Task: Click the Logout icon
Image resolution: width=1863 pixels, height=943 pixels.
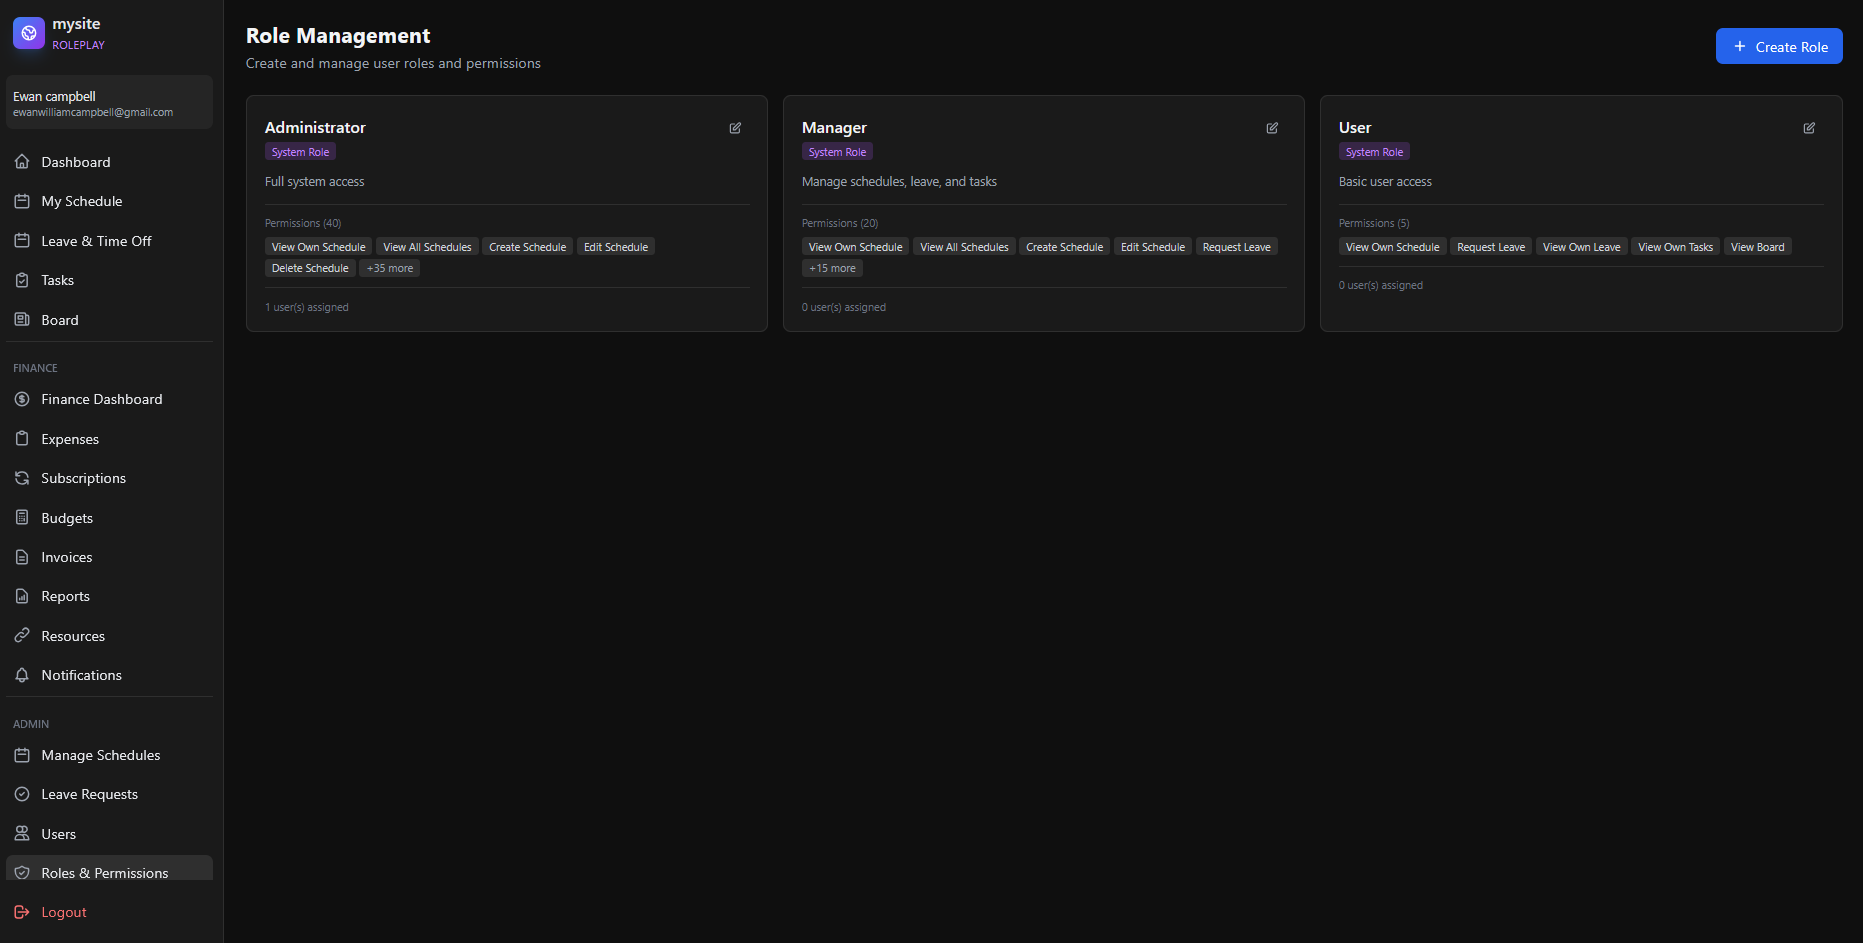Action: coord(22,912)
